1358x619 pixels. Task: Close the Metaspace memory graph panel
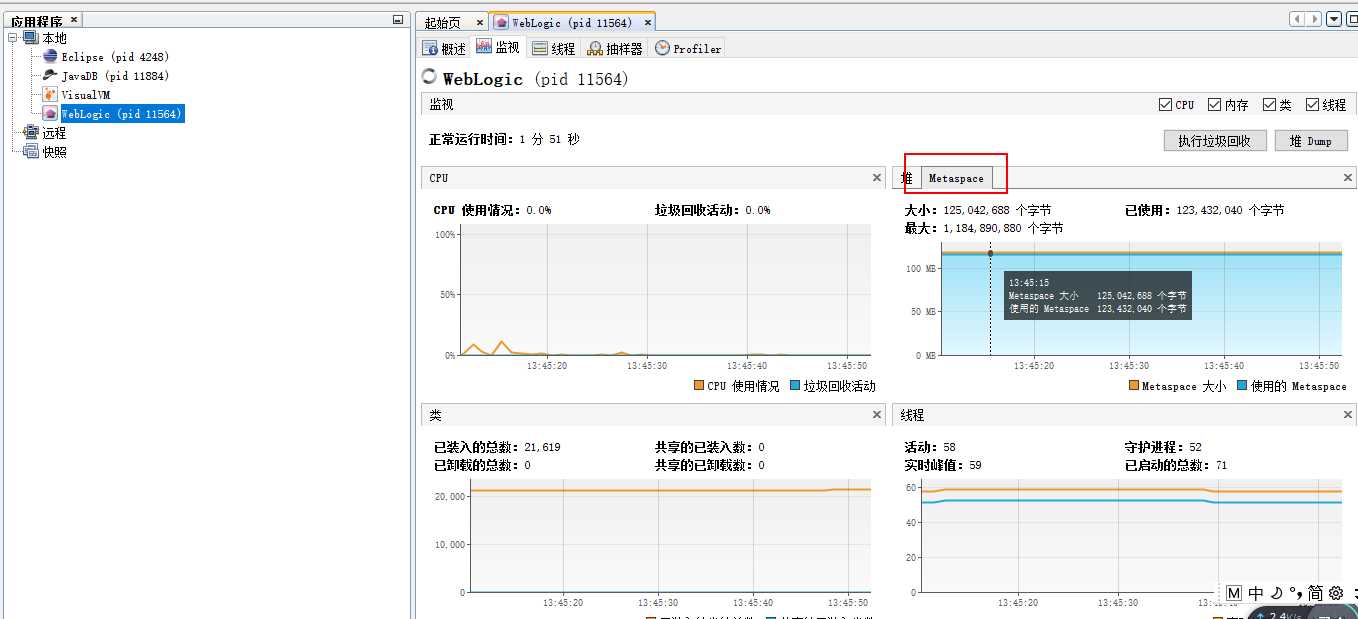[1347, 178]
